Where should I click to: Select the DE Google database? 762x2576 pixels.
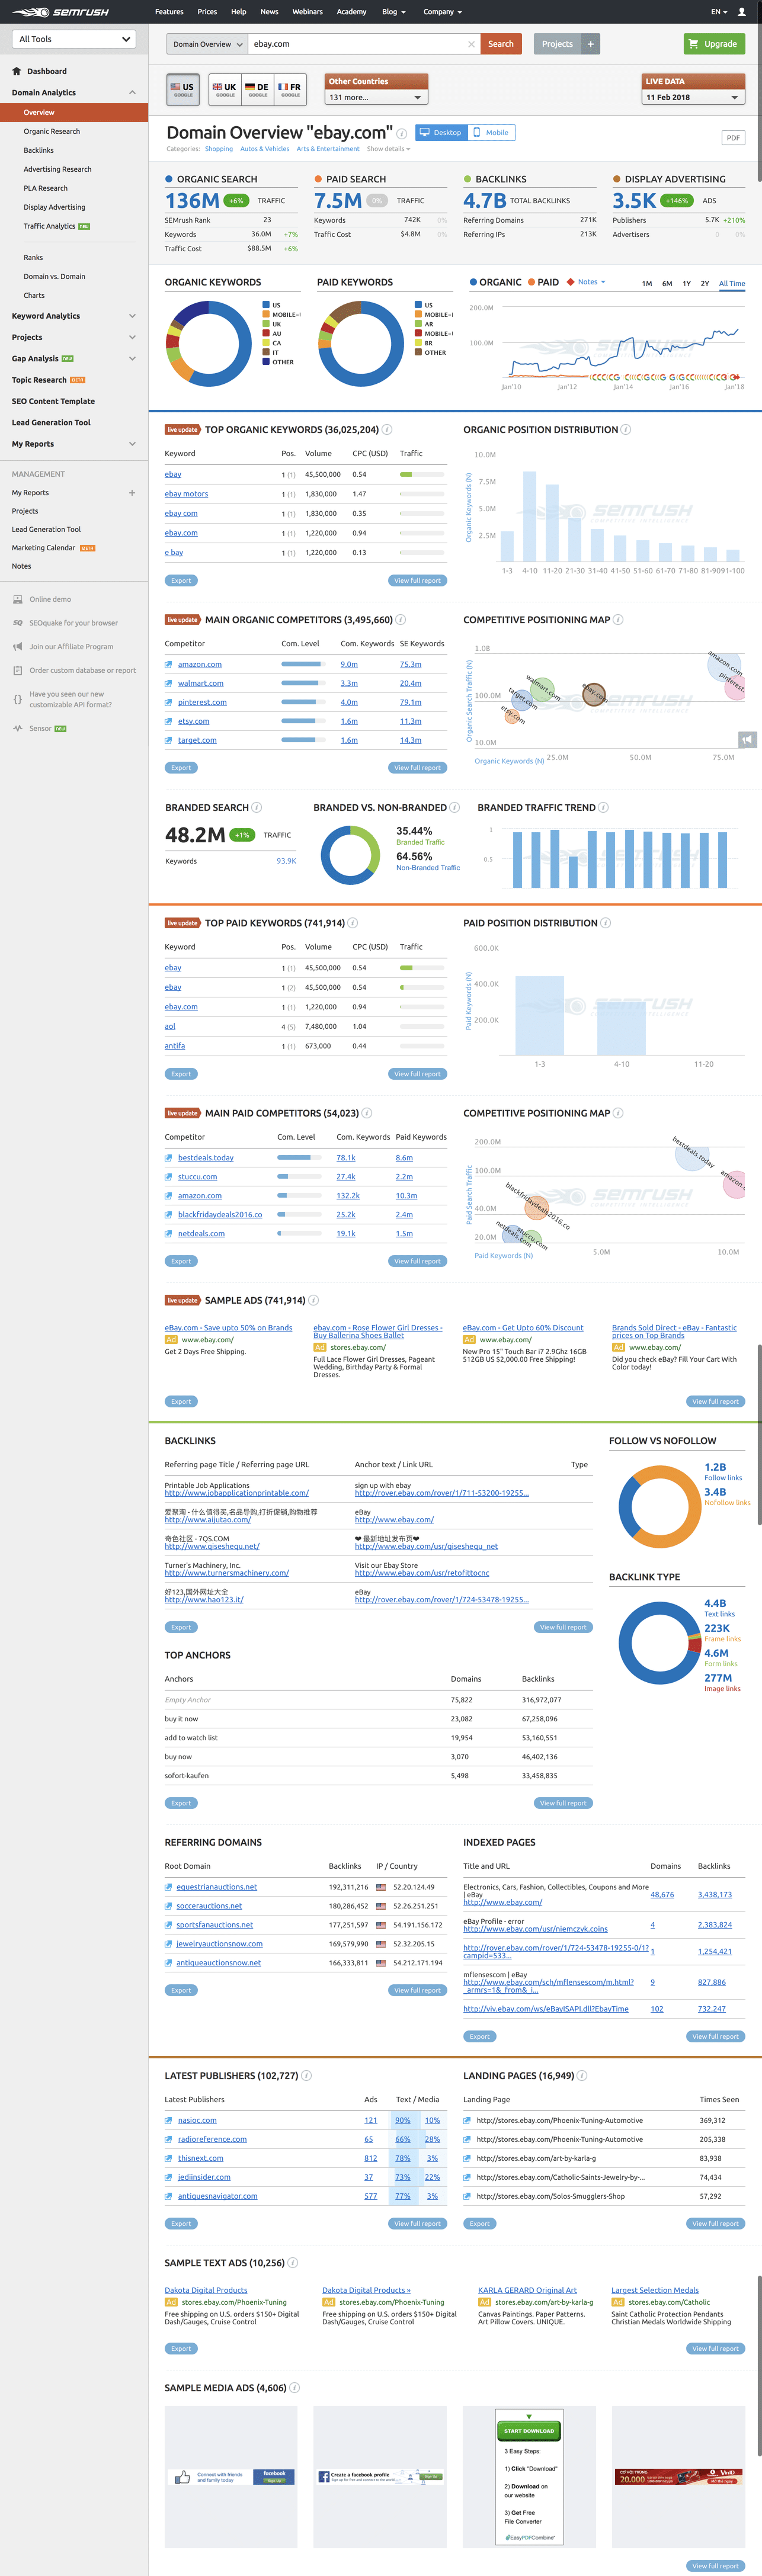tap(257, 89)
